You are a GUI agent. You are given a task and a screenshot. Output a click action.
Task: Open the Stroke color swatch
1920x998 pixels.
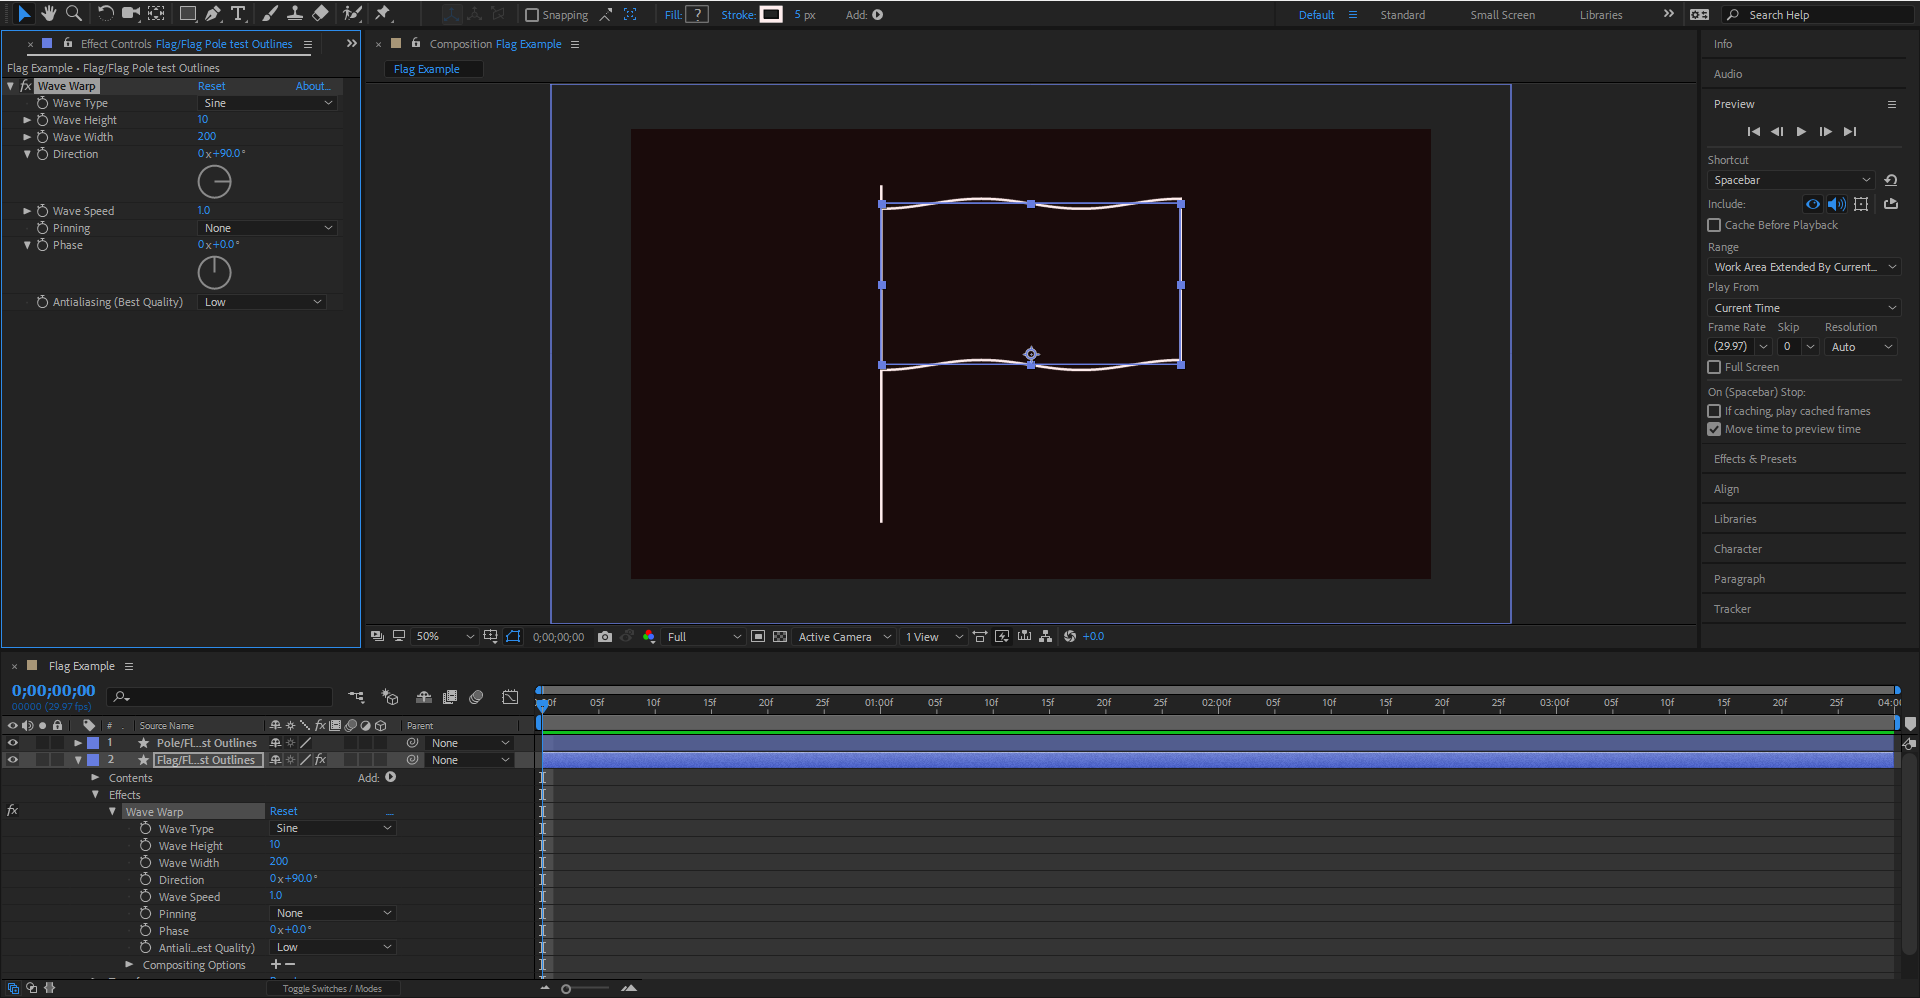click(x=771, y=15)
